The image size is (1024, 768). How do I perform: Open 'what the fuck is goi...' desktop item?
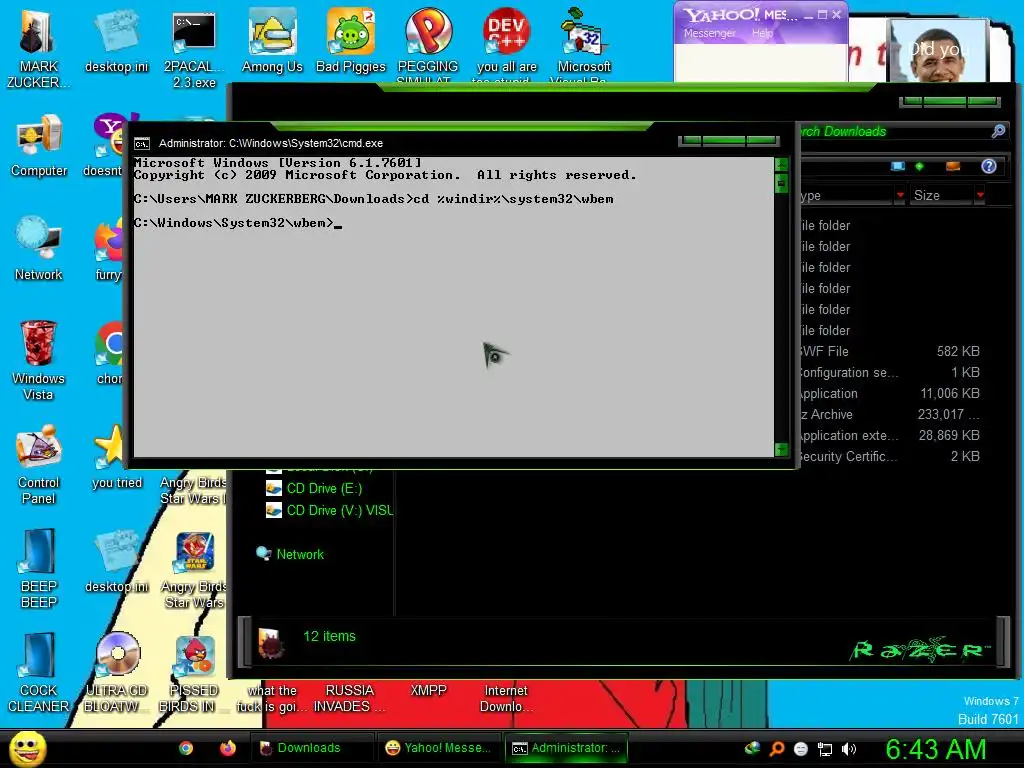coord(272,698)
